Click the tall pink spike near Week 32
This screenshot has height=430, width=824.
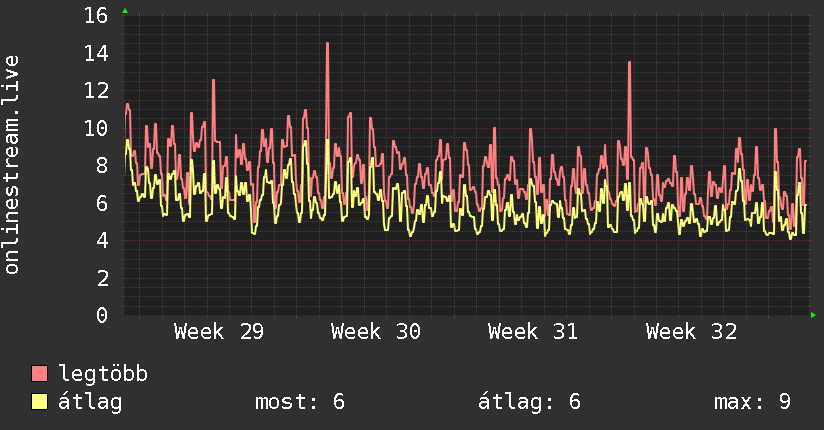[x=630, y=63]
